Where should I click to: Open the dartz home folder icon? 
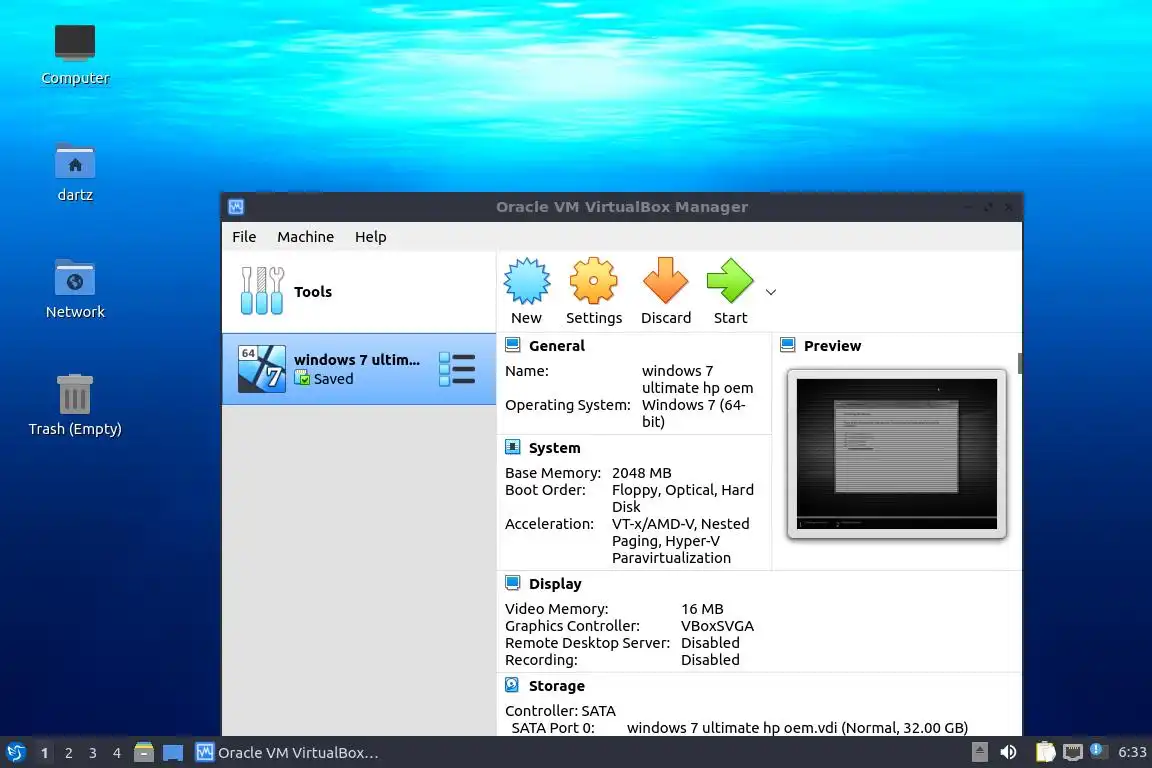pyautogui.click(x=75, y=172)
